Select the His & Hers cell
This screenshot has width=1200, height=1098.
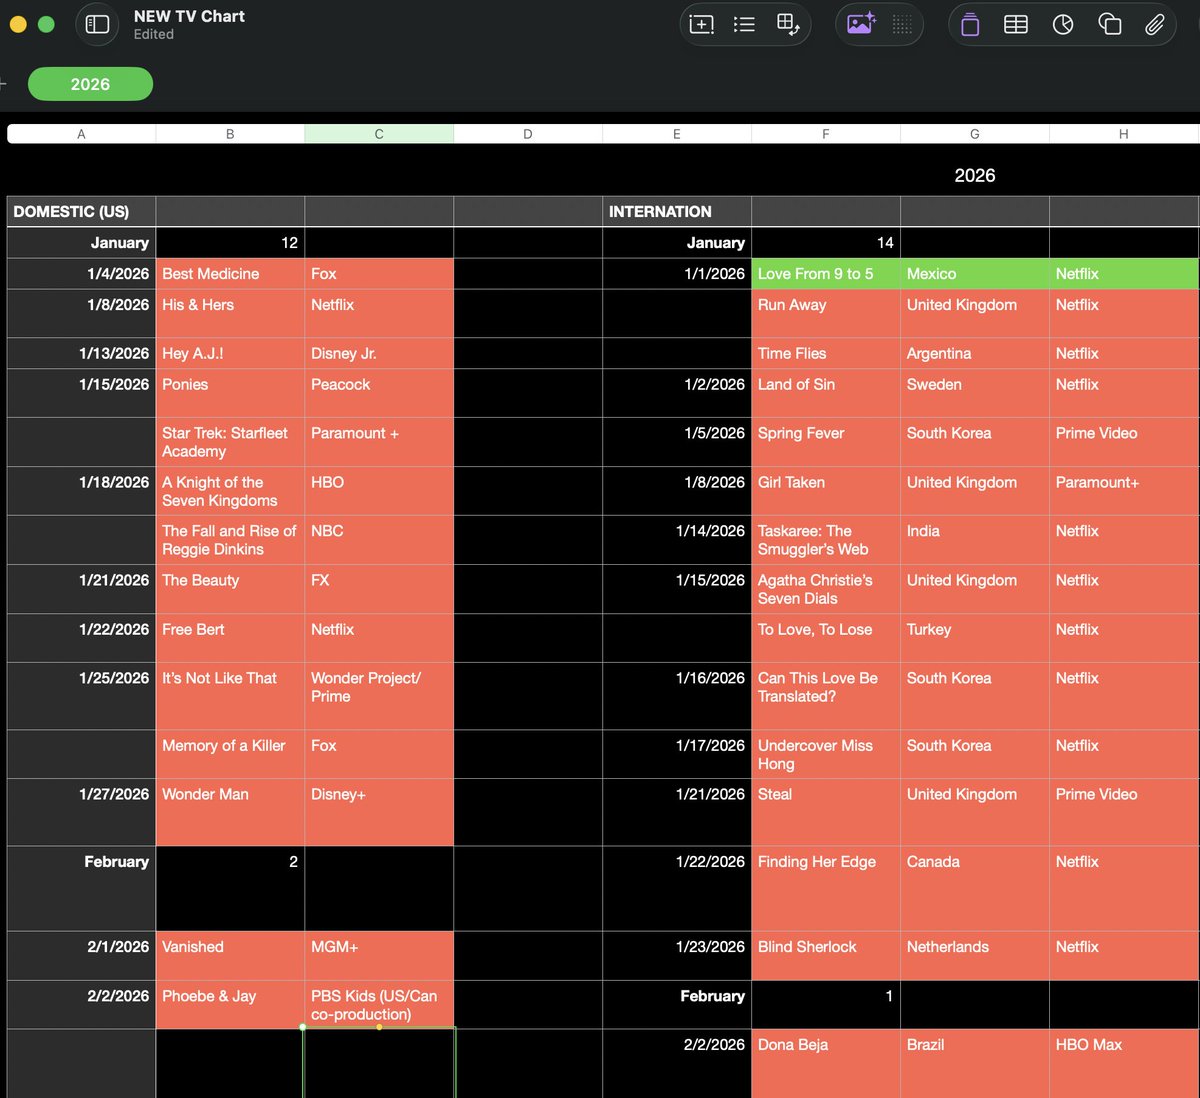[x=230, y=313]
